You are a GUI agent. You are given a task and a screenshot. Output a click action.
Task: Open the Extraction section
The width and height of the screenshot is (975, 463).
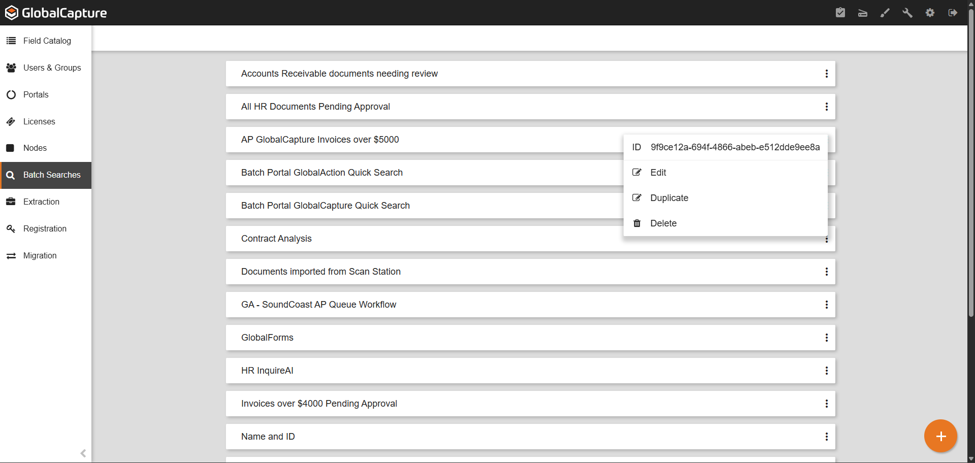[x=45, y=202]
